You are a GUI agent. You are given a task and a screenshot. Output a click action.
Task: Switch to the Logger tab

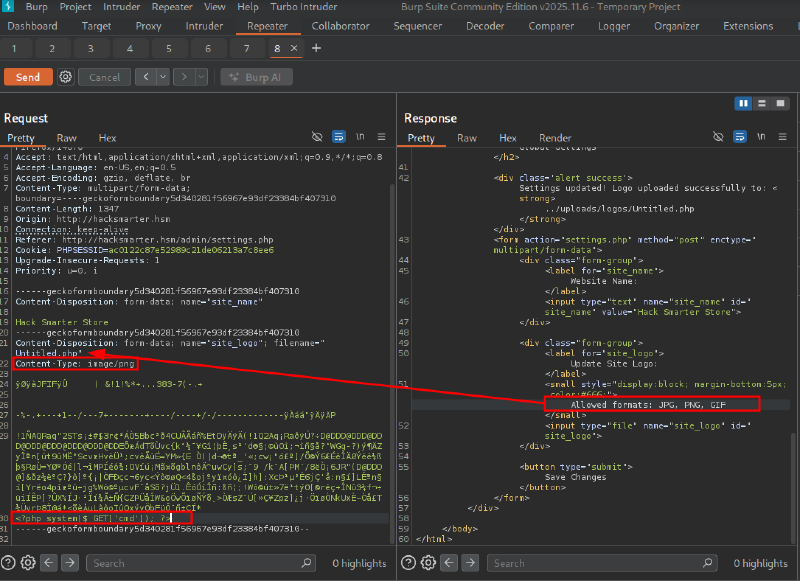pyautogui.click(x=614, y=26)
